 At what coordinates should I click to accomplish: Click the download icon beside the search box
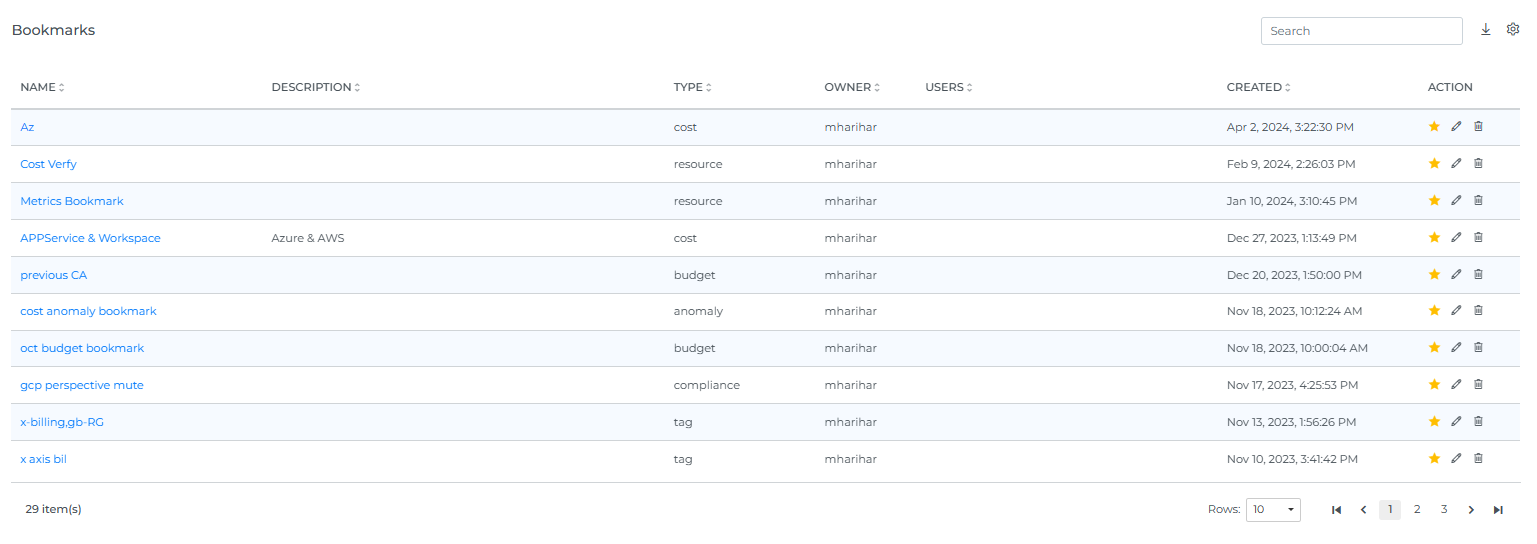[x=1485, y=30]
